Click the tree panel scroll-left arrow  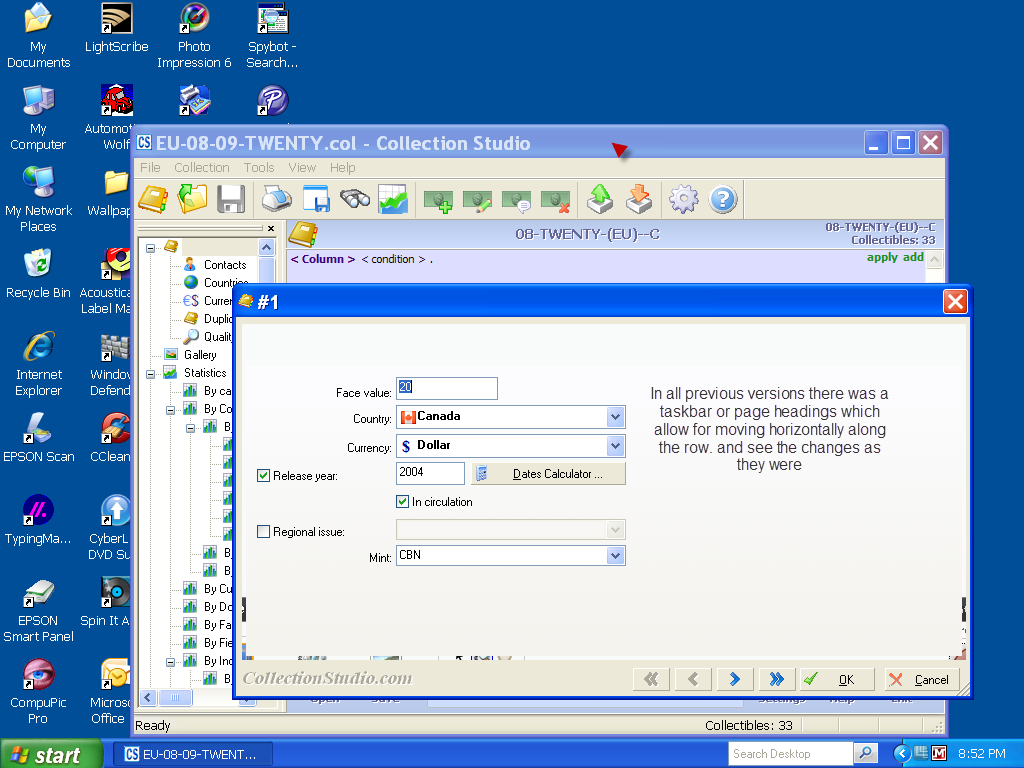(148, 697)
